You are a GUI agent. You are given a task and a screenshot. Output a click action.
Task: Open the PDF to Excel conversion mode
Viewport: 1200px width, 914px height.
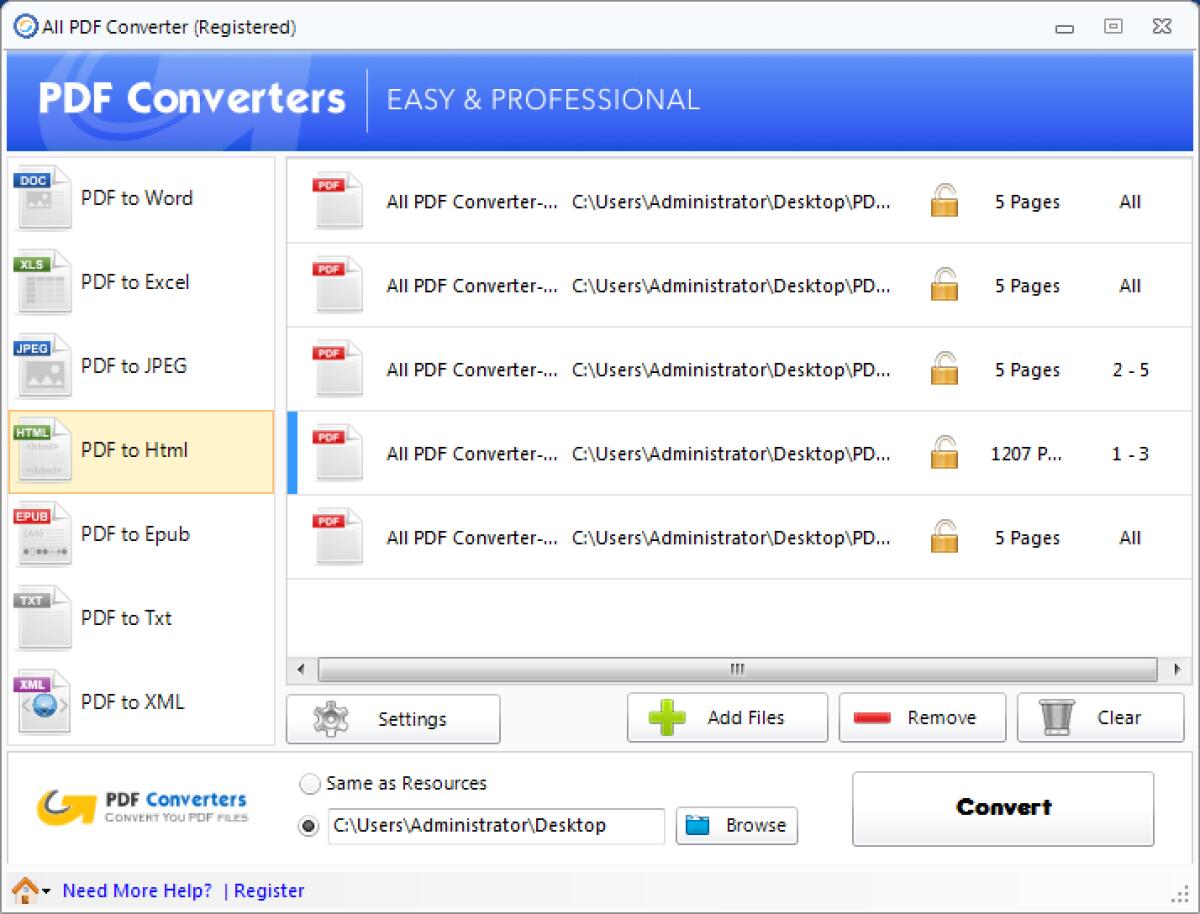click(x=42, y=281)
